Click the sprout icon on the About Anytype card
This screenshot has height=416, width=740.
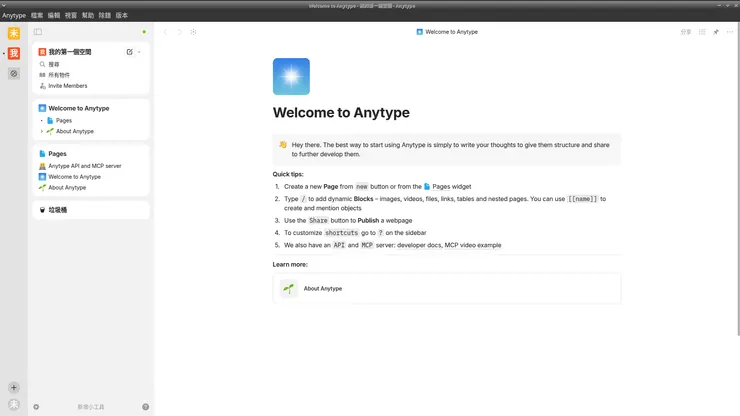[x=289, y=289]
